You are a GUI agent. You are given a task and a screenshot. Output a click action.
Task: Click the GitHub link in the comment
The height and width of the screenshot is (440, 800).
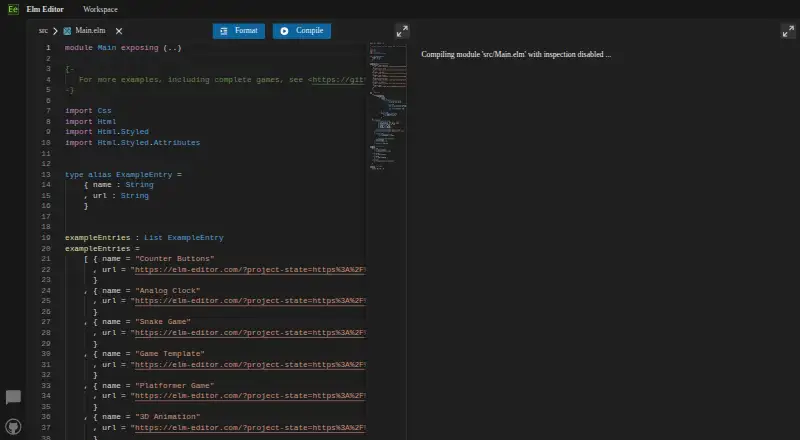pos(339,80)
